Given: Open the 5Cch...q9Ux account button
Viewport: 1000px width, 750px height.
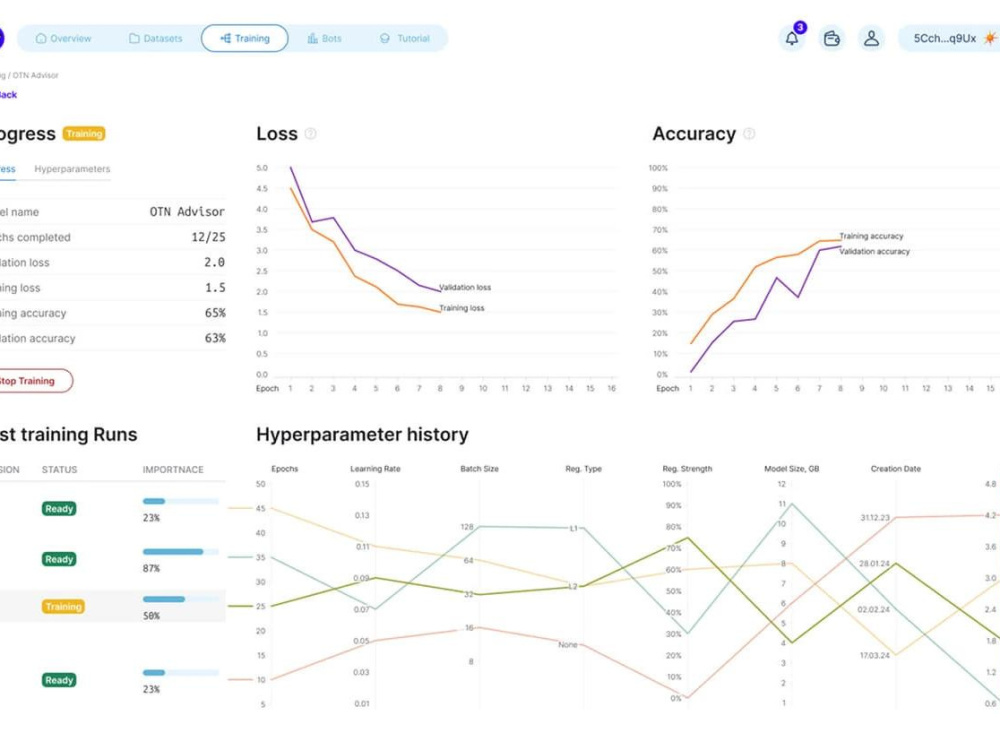Looking at the screenshot, I should click(x=949, y=38).
